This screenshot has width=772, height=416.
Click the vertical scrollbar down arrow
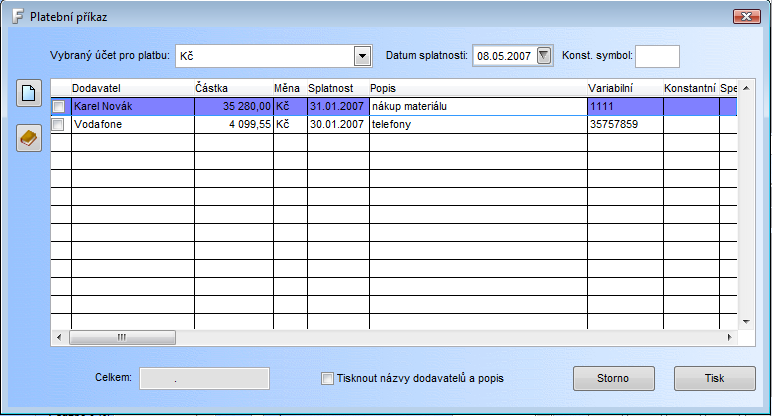[746, 322]
